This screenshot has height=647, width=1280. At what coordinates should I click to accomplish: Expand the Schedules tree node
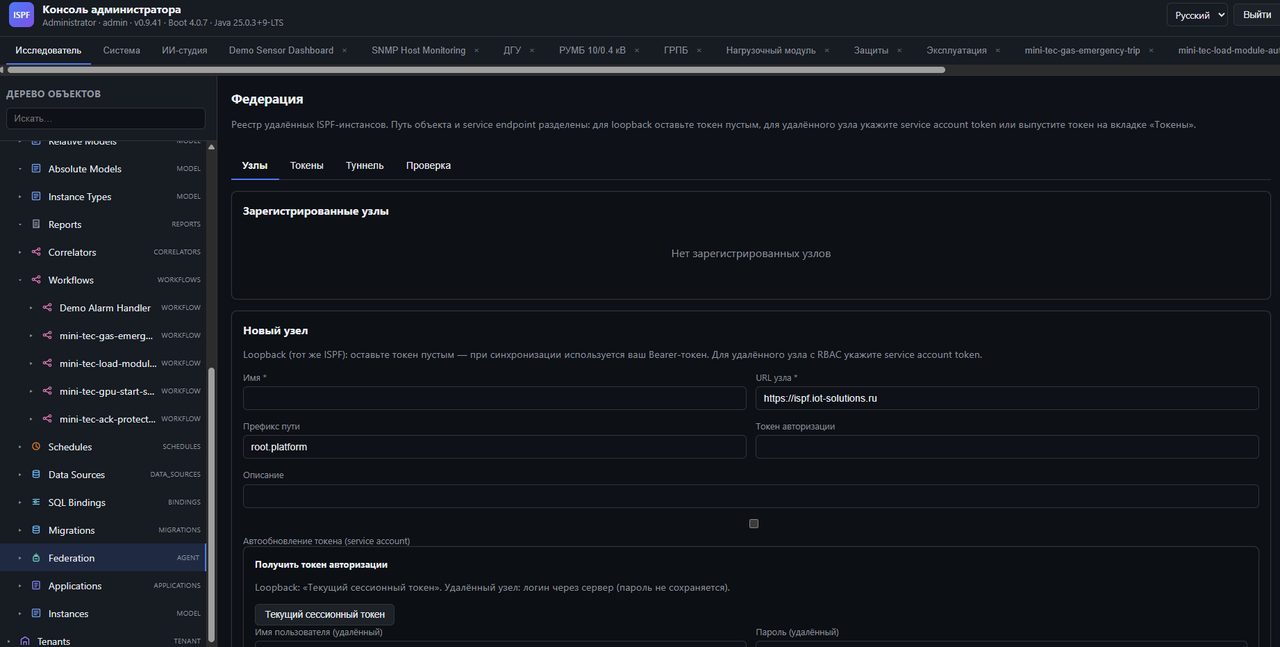(x=20, y=447)
